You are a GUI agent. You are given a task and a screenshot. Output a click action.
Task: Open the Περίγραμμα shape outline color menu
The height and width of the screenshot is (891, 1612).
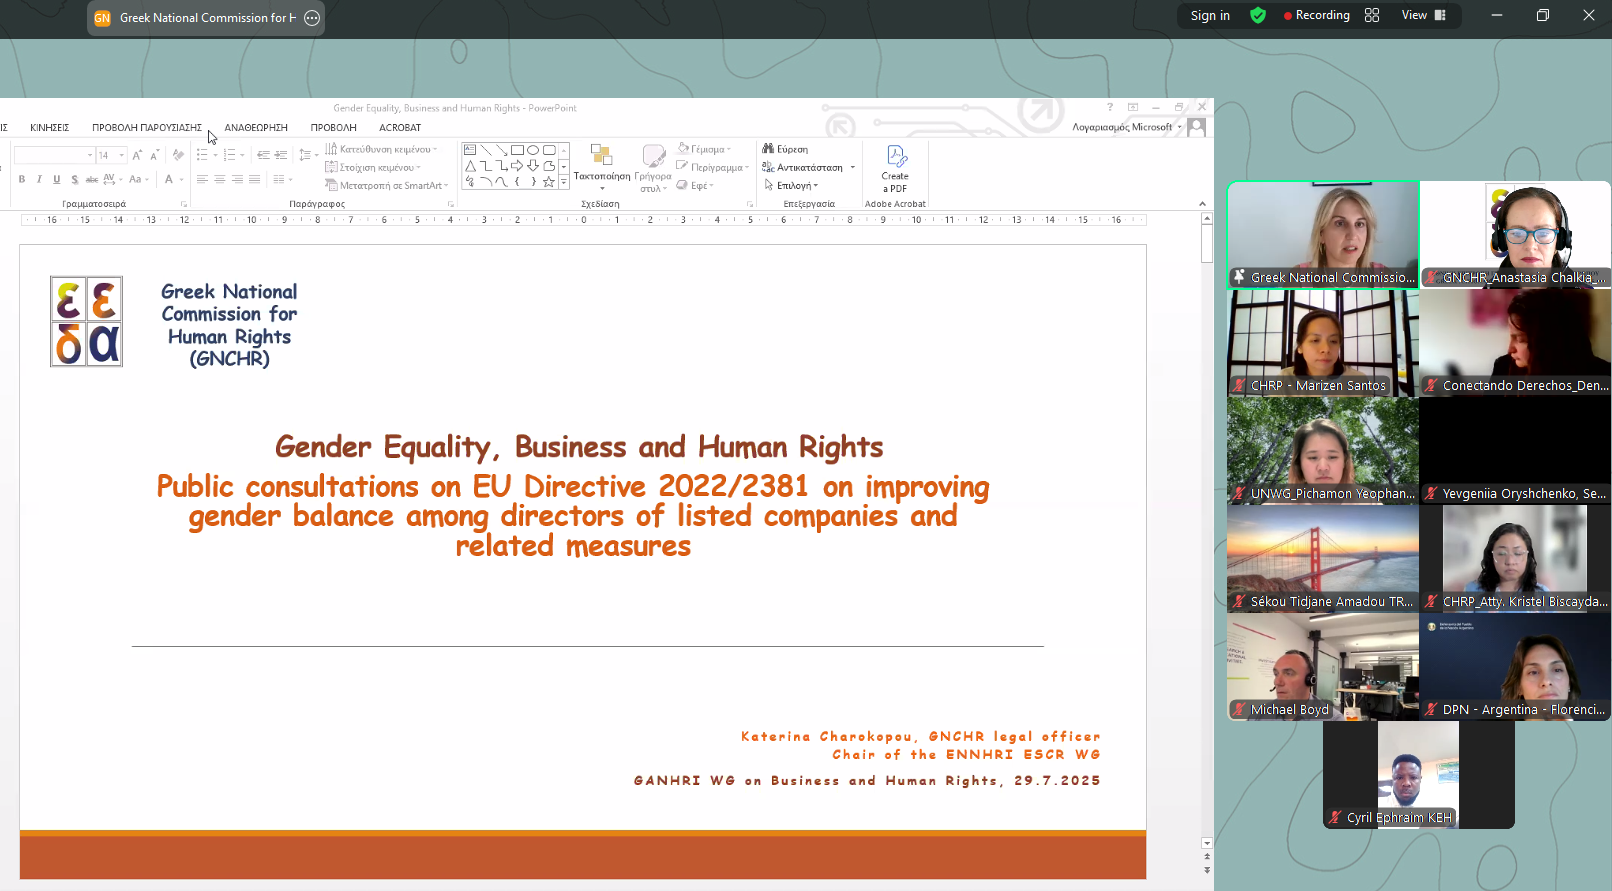pyautogui.click(x=713, y=167)
